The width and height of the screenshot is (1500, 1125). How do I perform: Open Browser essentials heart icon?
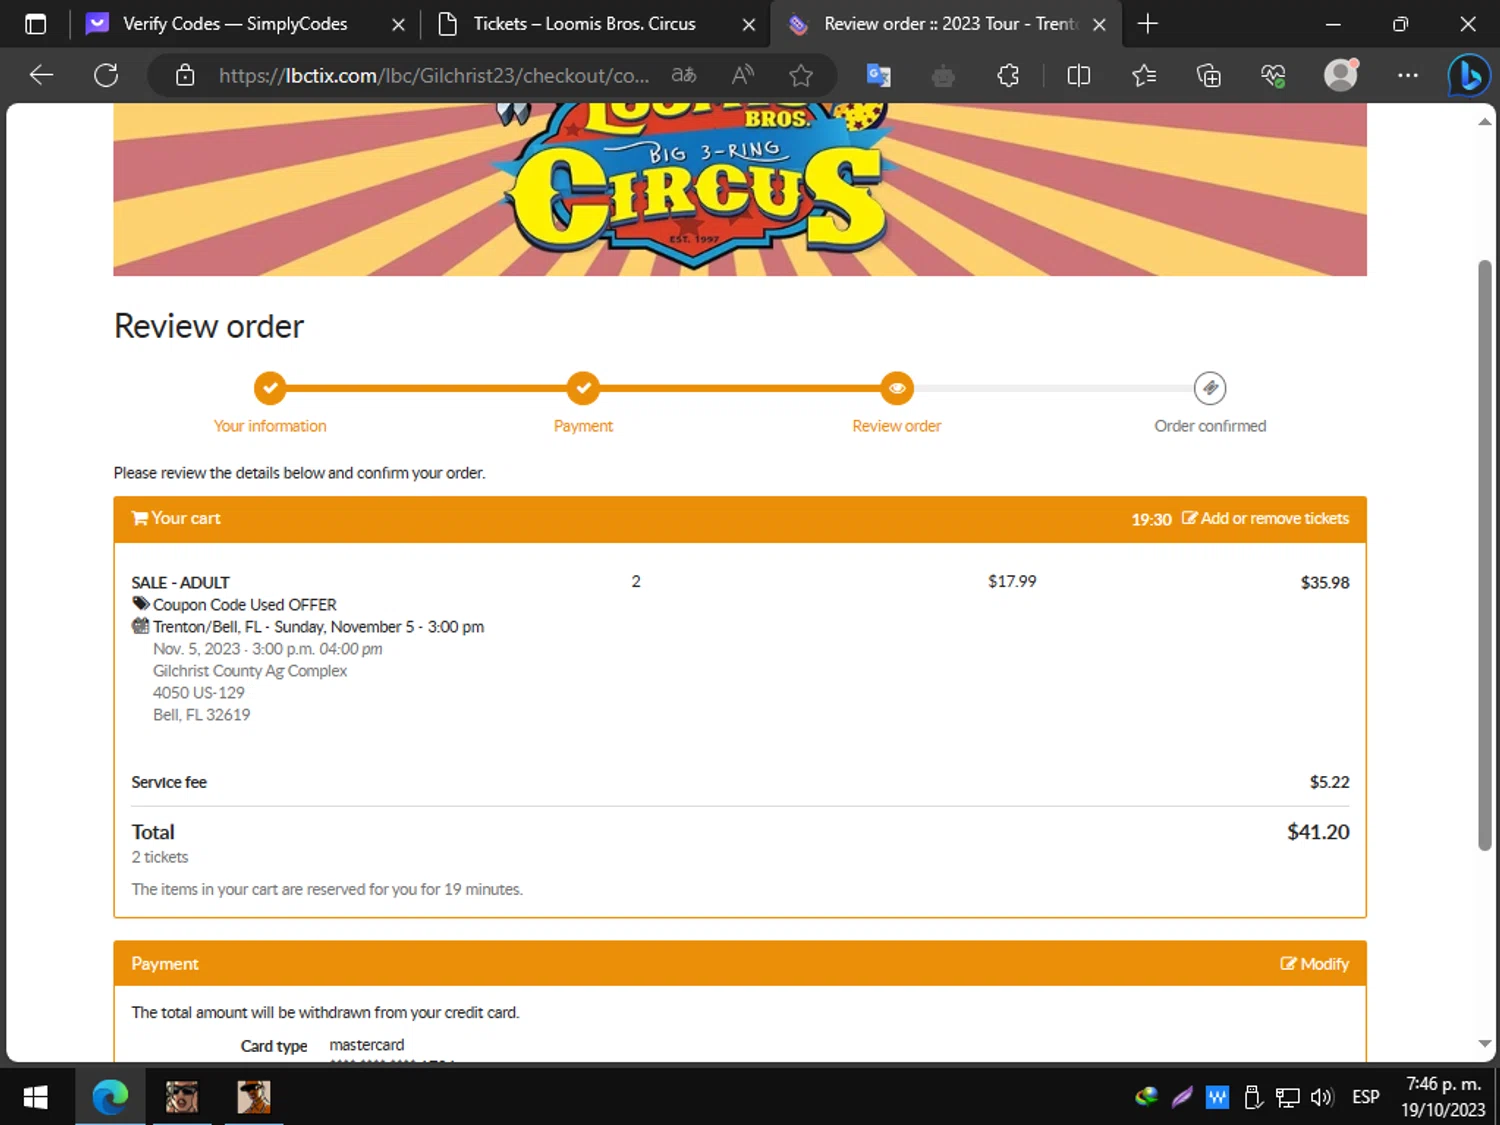1273,75
